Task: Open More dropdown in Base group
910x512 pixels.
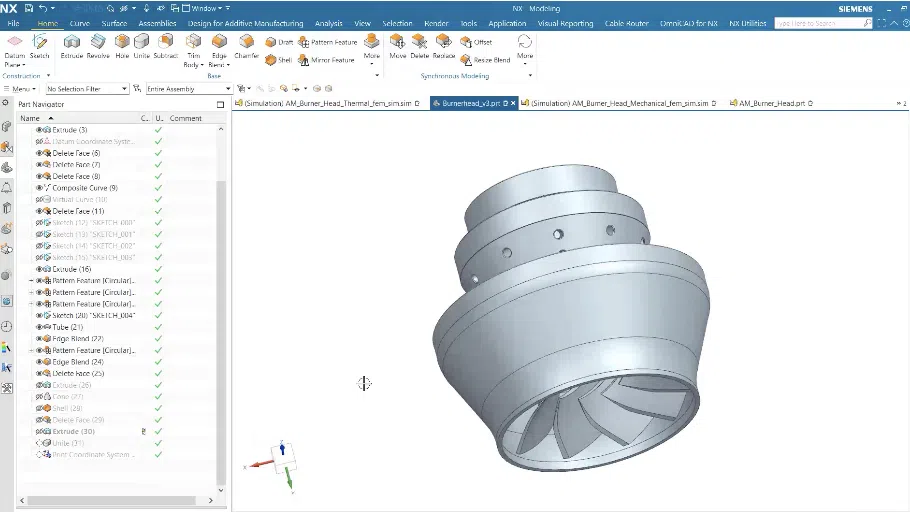Action: click(x=372, y=51)
